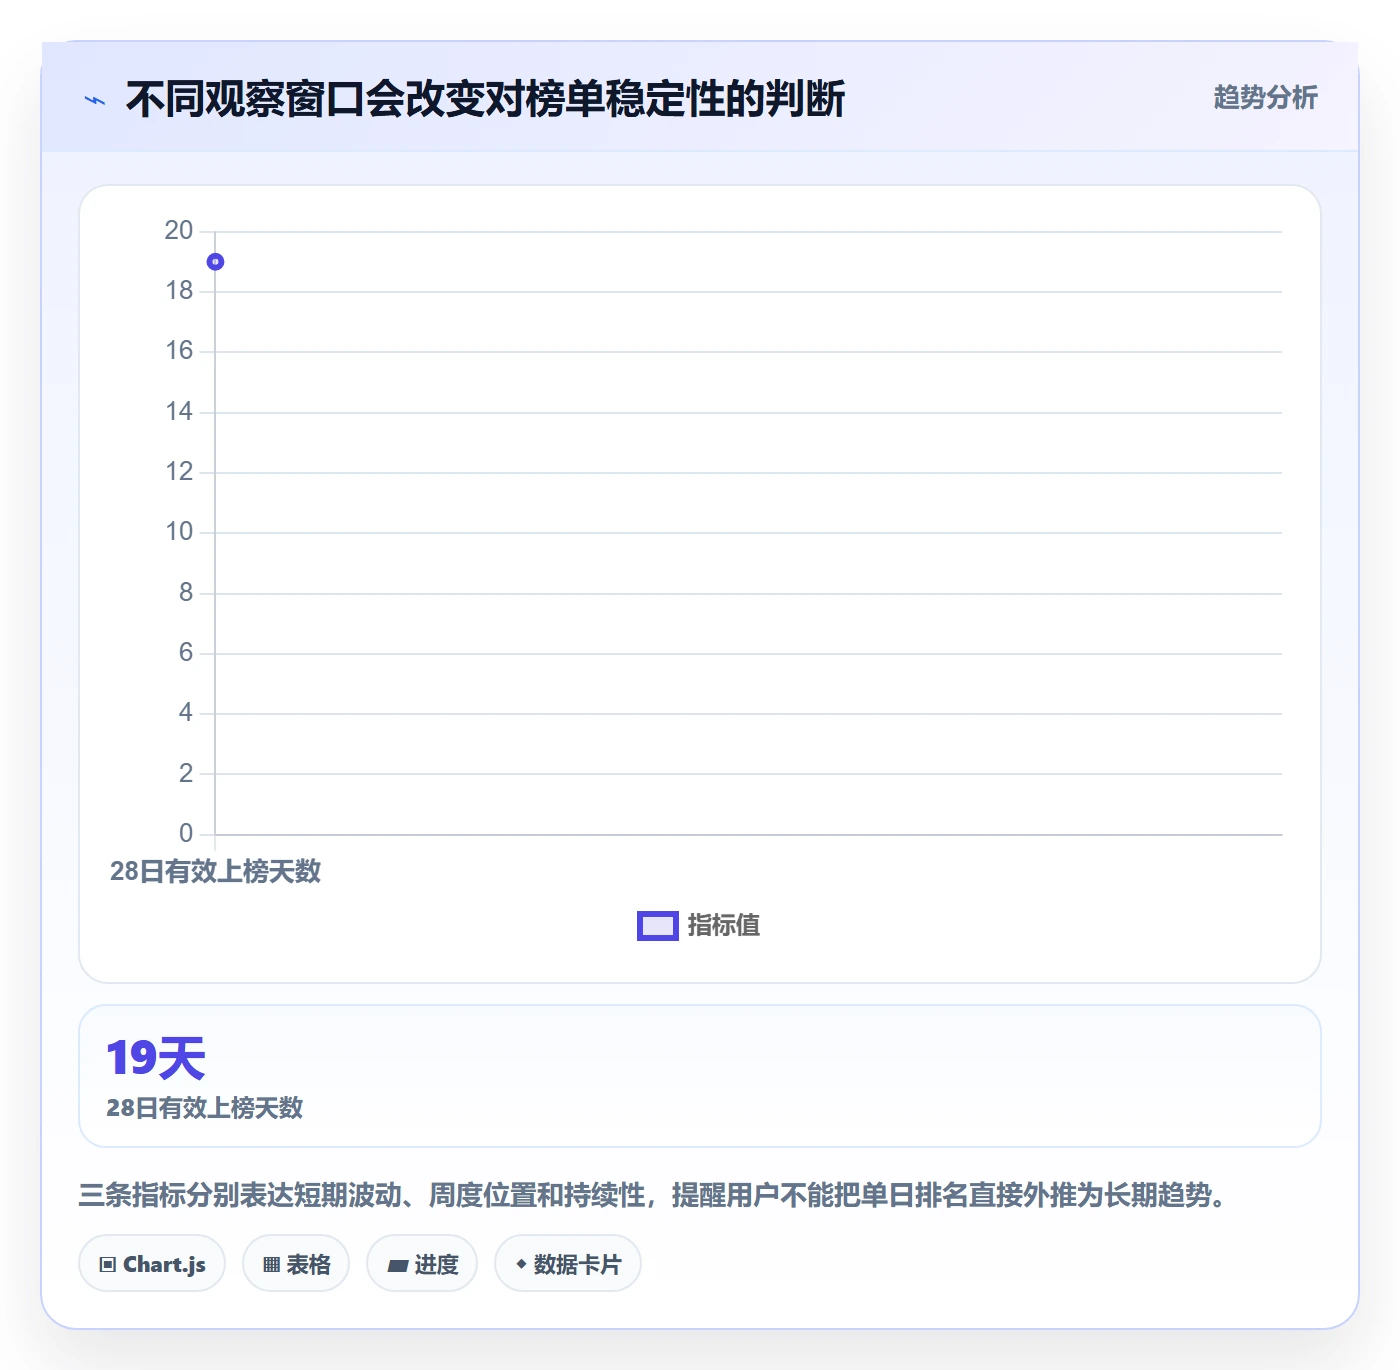Click the bar icon in the 进度 chip
Screen dimensions: 1400x1370
pyautogui.click(x=397, y=1266)
